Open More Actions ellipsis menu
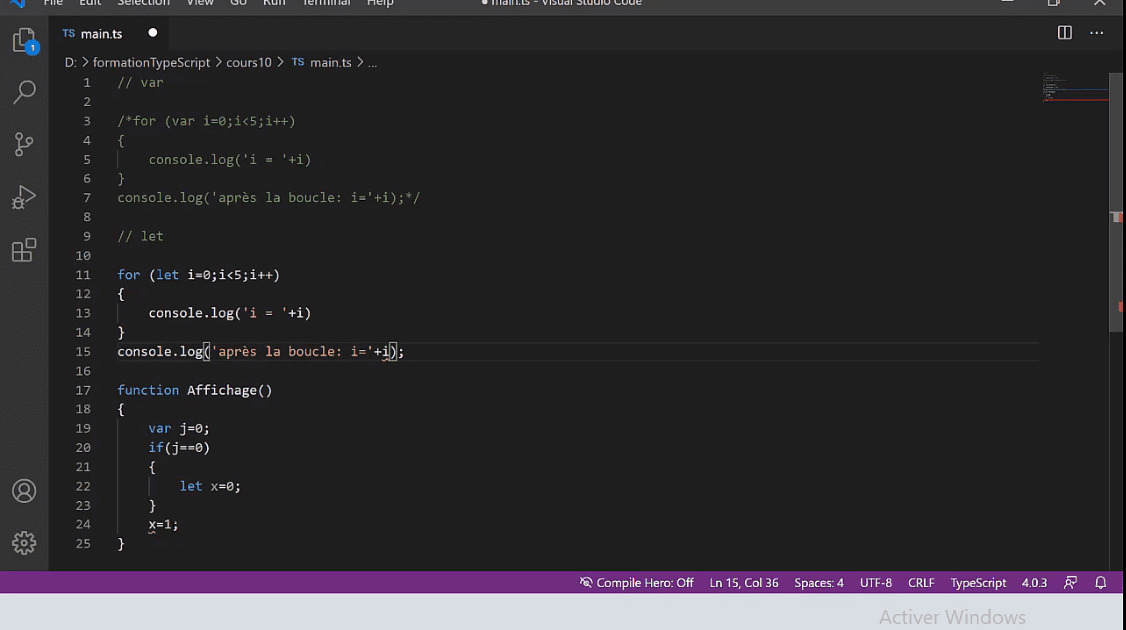This screenshot has height=630, width=1126. [1096, 33]
